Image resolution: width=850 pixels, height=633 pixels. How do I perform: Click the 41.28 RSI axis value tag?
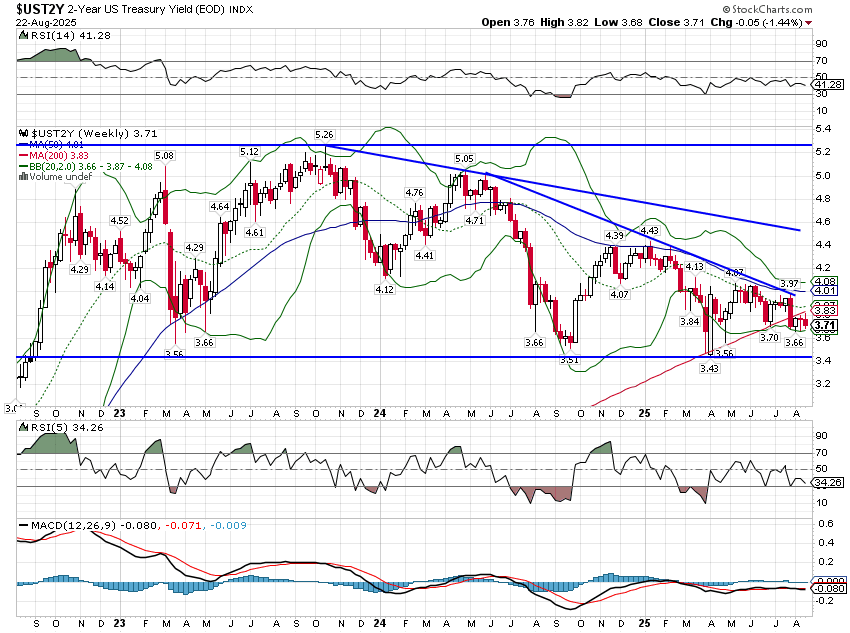(x=828, y=85)
